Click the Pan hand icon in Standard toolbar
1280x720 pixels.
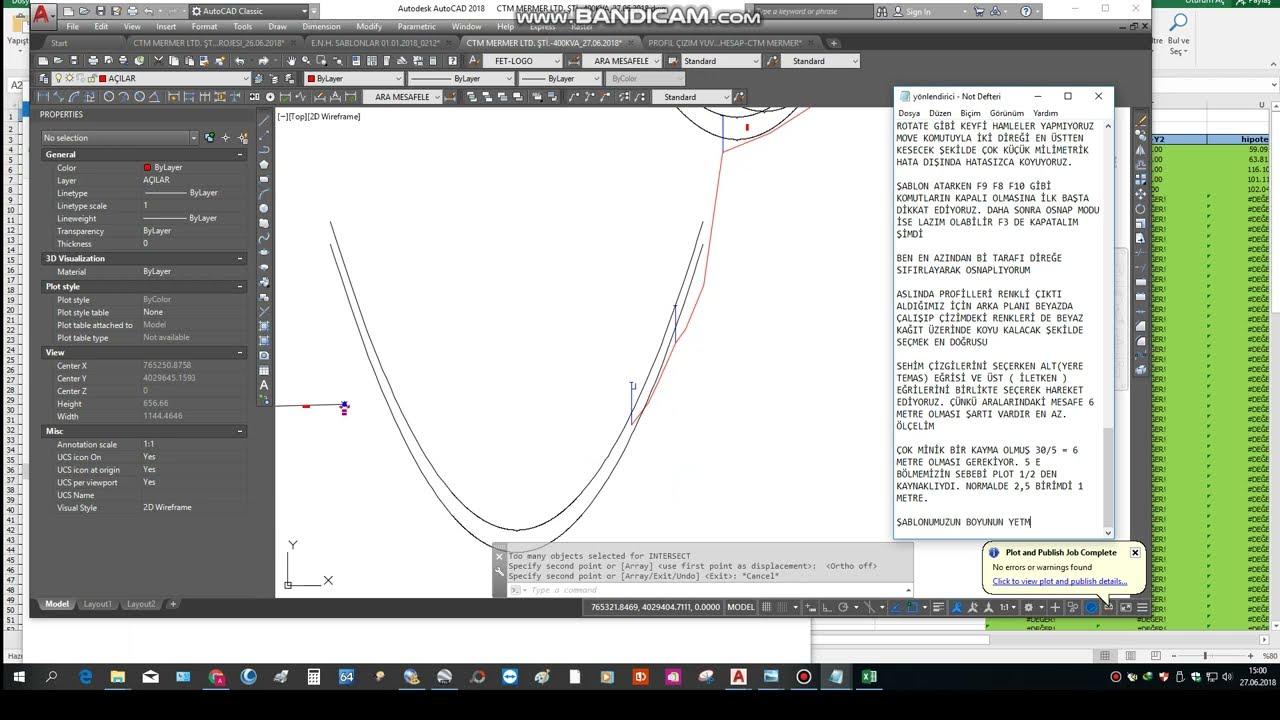[291, 61]
